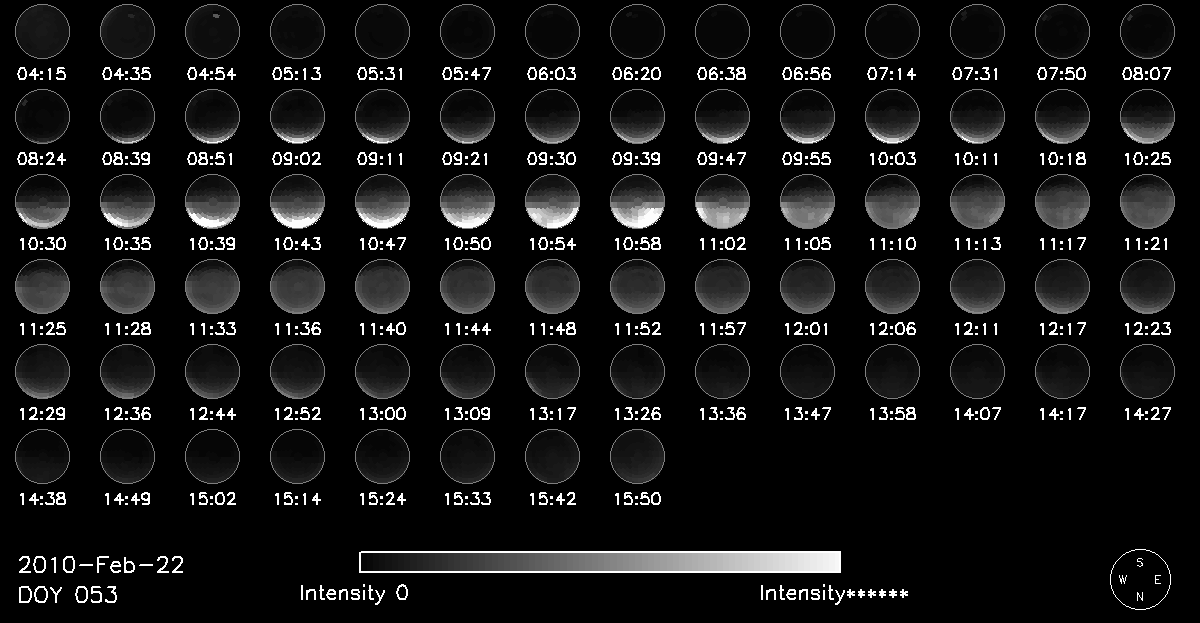This screenshot has height=623, width=1200.
Task: Click the DOY 053 label
Action: pos(68,595)
